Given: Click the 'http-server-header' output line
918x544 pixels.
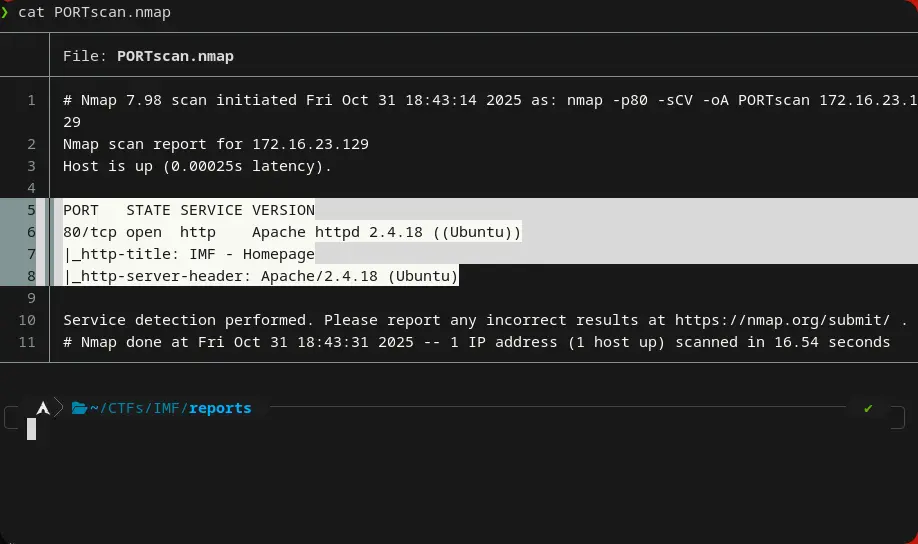Looking at the screenshot, I should click(x=261, y=276).
